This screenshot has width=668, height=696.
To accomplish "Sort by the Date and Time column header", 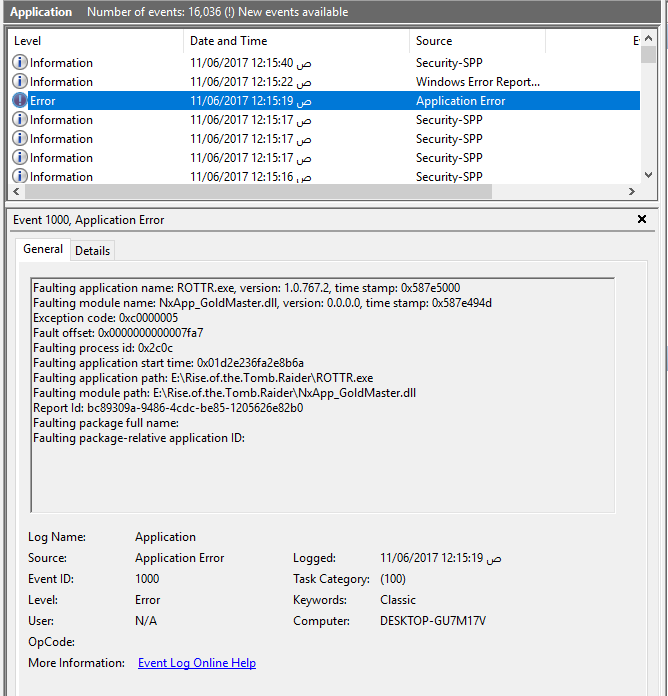I will pyautogui.click(x=295, y=41).
